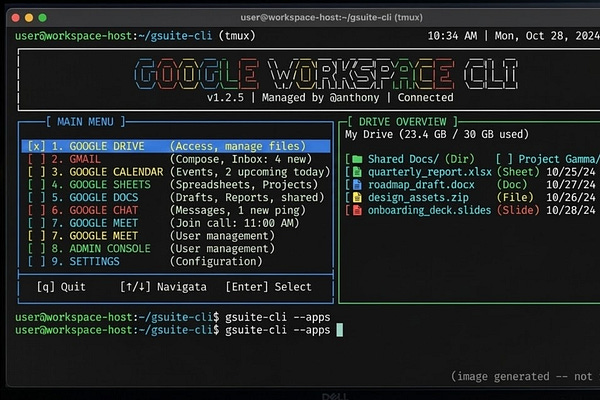Click the My Drive storage usage line
Screen dimensions: 600x400
(x=437, y=134)
